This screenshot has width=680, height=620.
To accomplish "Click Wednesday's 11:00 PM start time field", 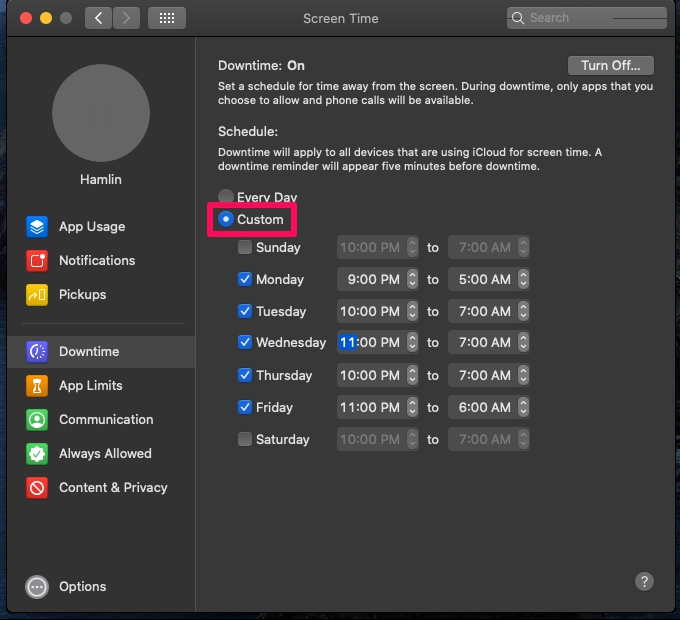I will tap(372, 343).
